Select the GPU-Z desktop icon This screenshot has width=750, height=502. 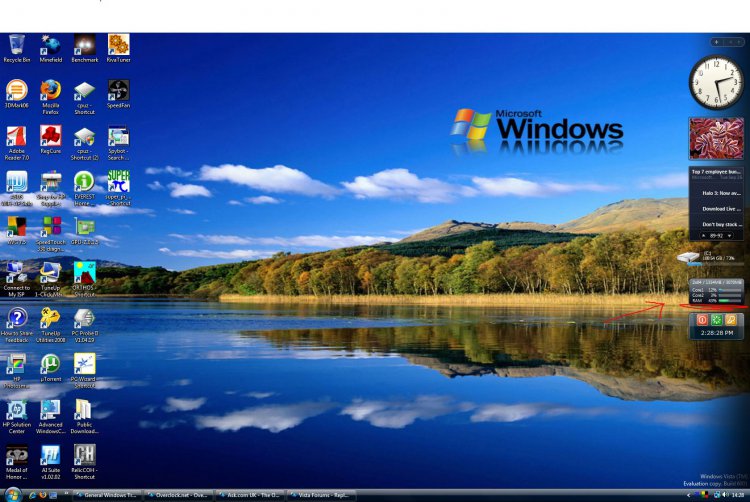pyautogui.click(x=85, y=231)
